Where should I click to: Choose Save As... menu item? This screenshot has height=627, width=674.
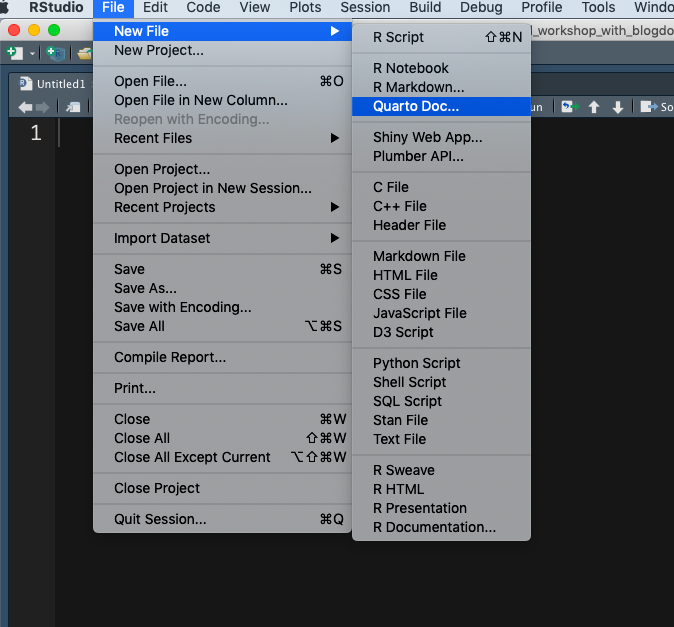coord(223,288)
